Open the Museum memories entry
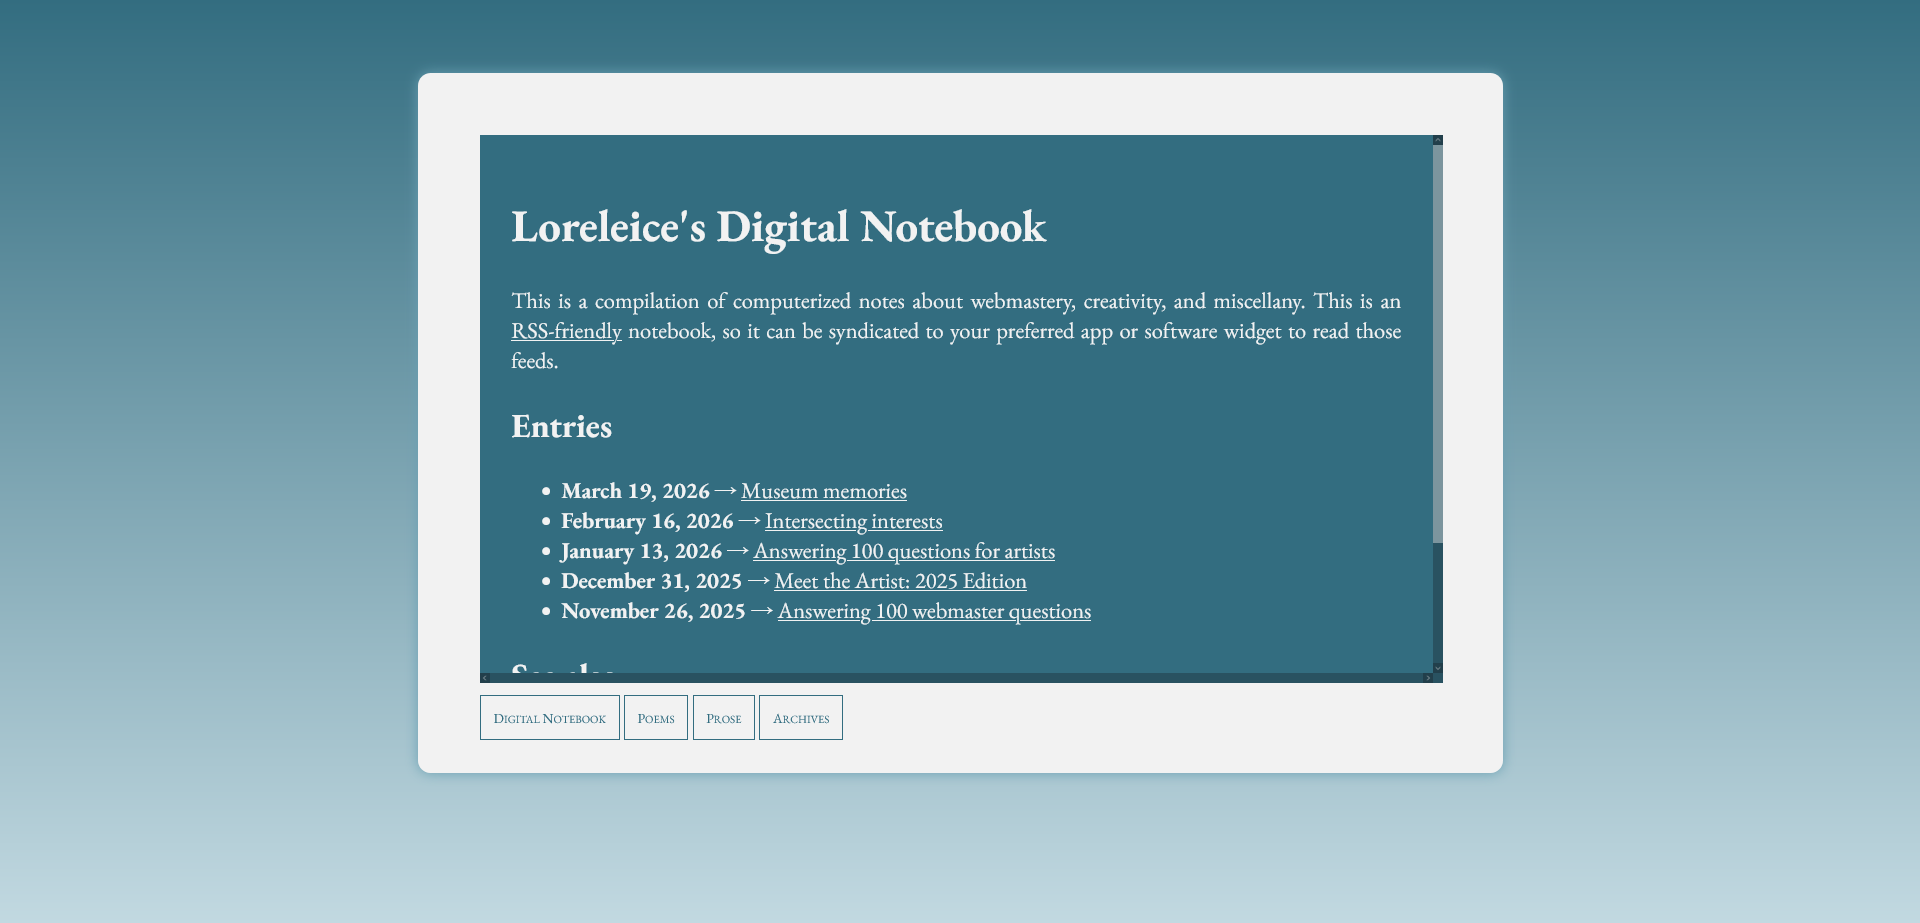This screenshot has height=923, width=1920. (824, 491)
